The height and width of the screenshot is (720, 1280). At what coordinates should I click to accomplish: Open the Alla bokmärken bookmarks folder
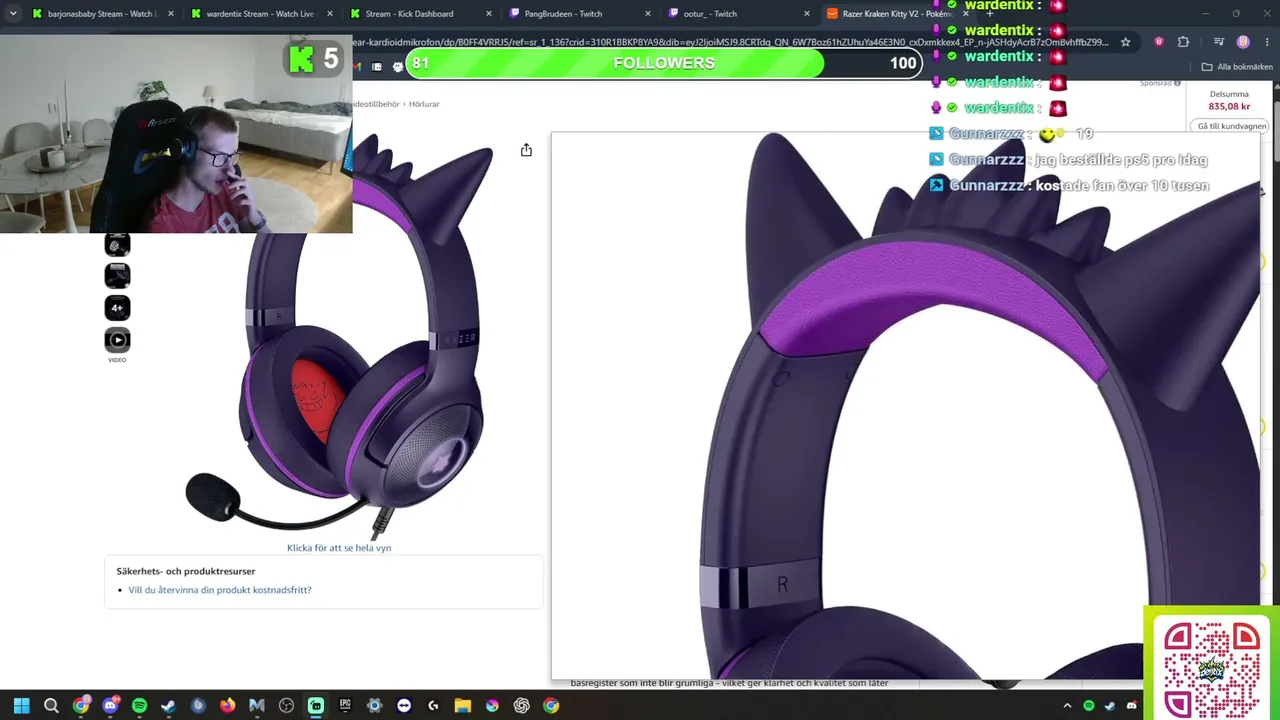pyautogui.click(x=1237, y=67)
